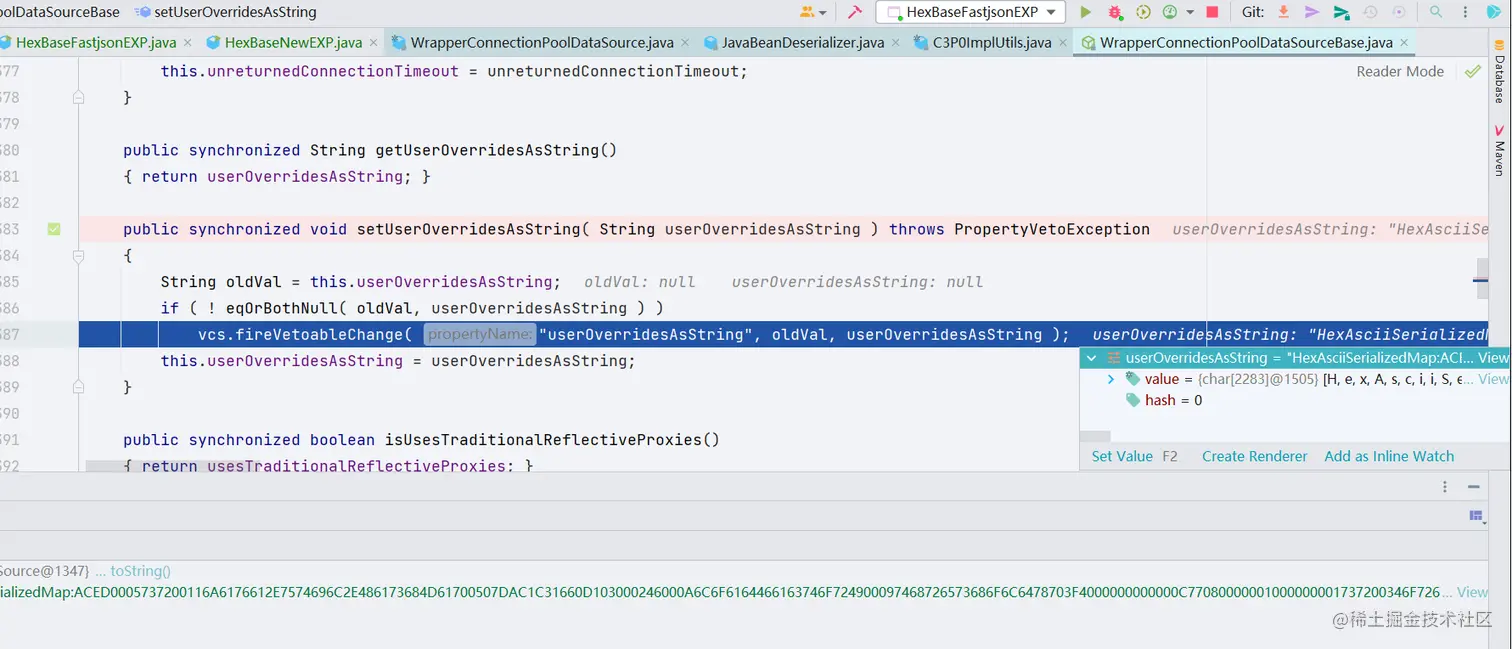
Task: Click the Build project hammer icon
Action: [855, 12]
